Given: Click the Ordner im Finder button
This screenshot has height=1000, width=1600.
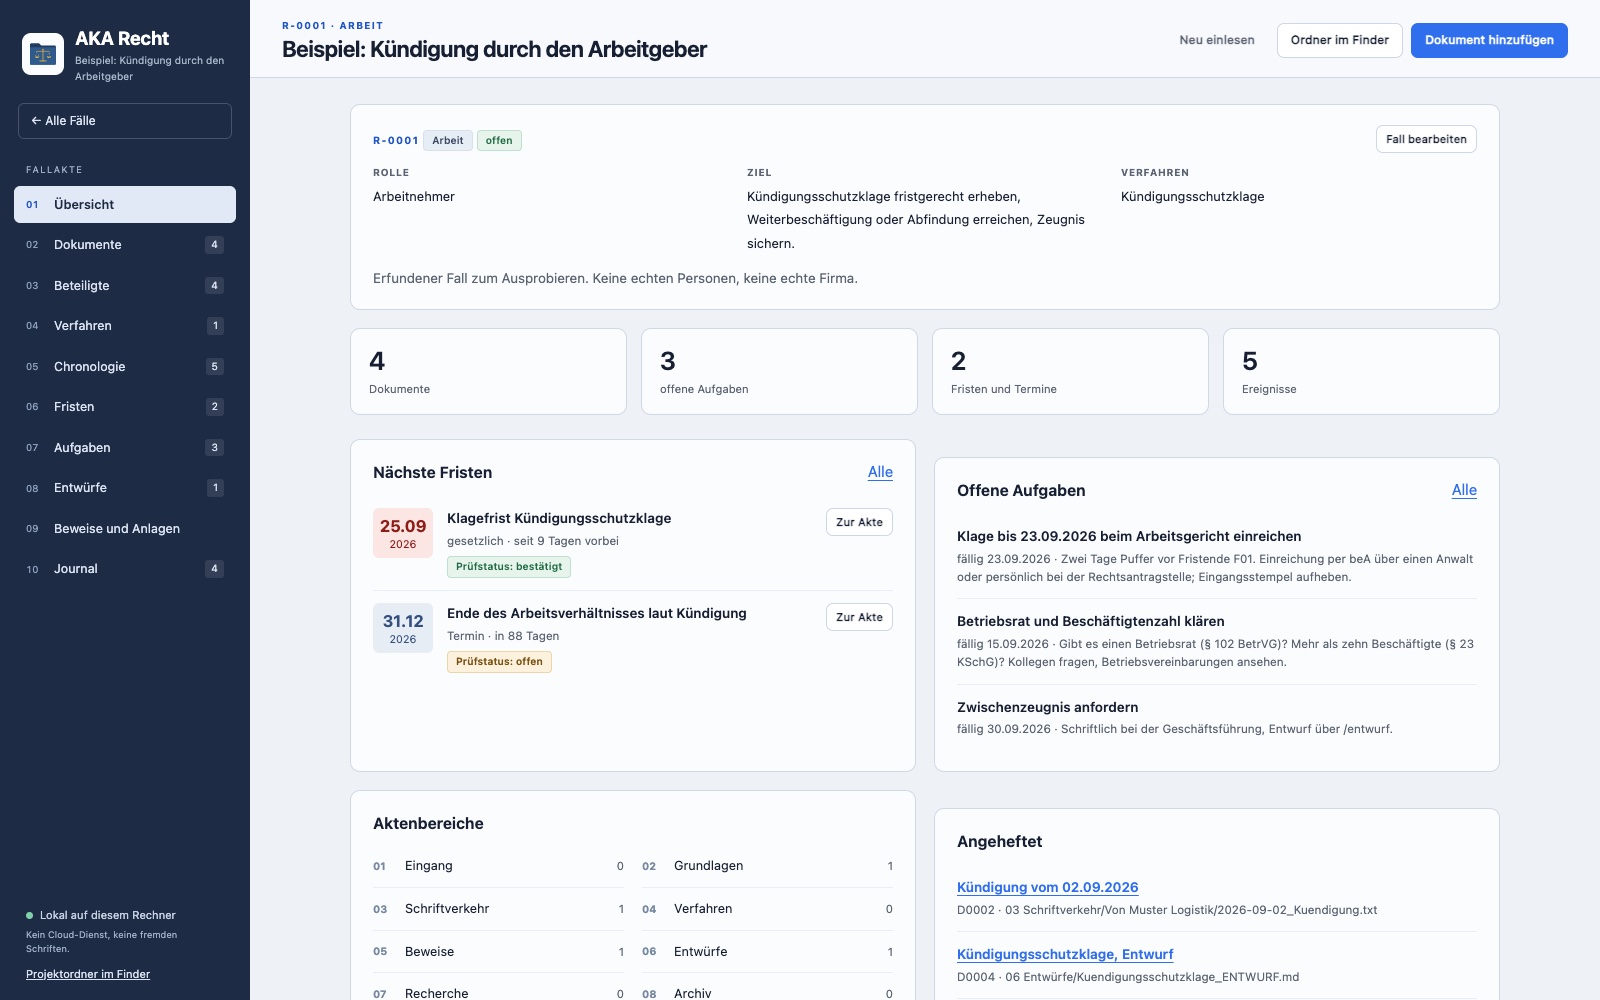Looking at the screenshot, I should pos(1339,40).
